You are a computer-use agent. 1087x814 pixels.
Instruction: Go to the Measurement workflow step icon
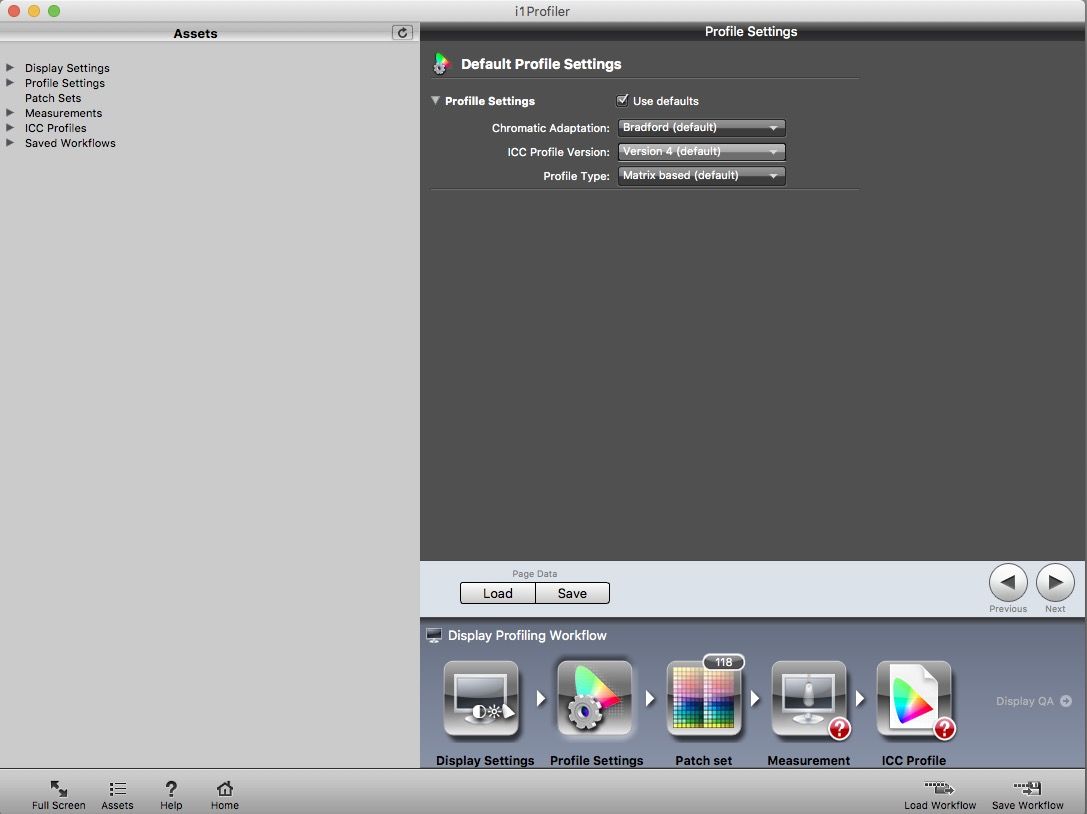click(808, 698)
